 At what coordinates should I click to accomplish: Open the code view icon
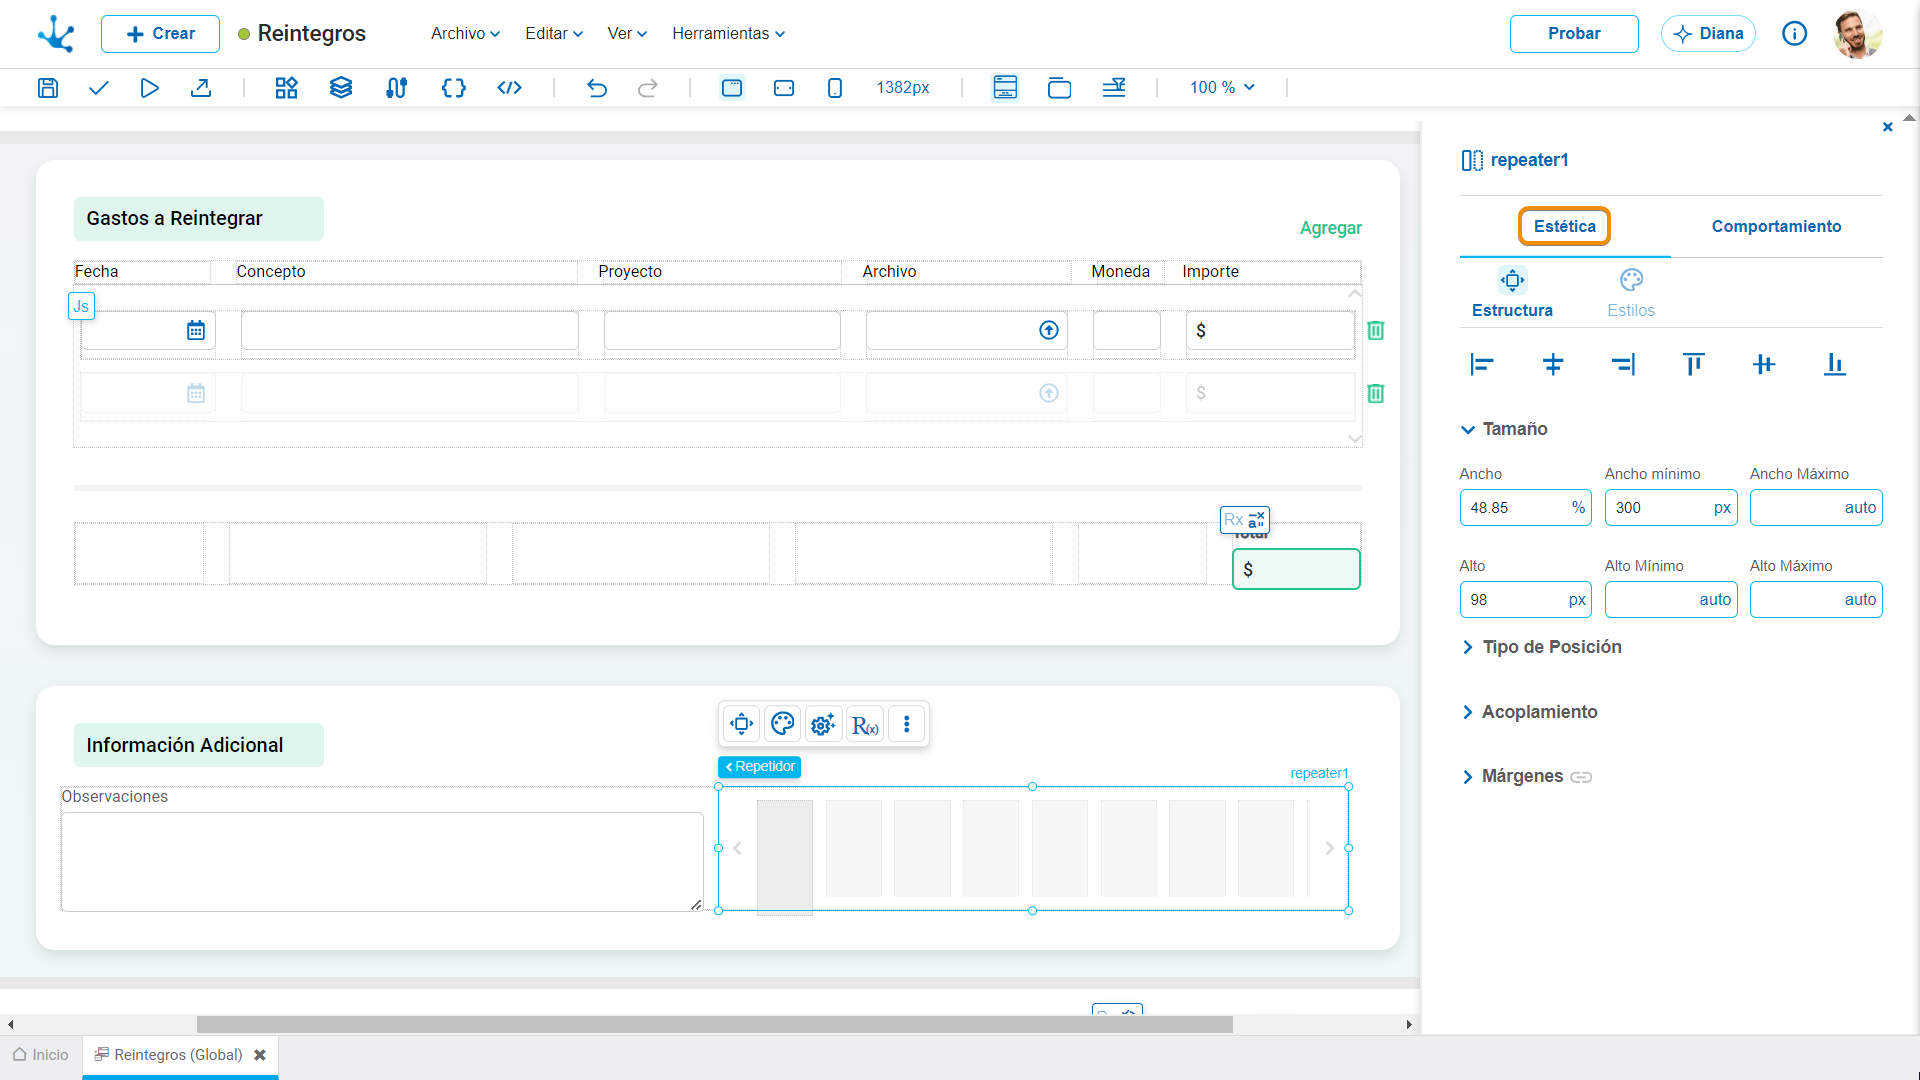pos(509,88)
